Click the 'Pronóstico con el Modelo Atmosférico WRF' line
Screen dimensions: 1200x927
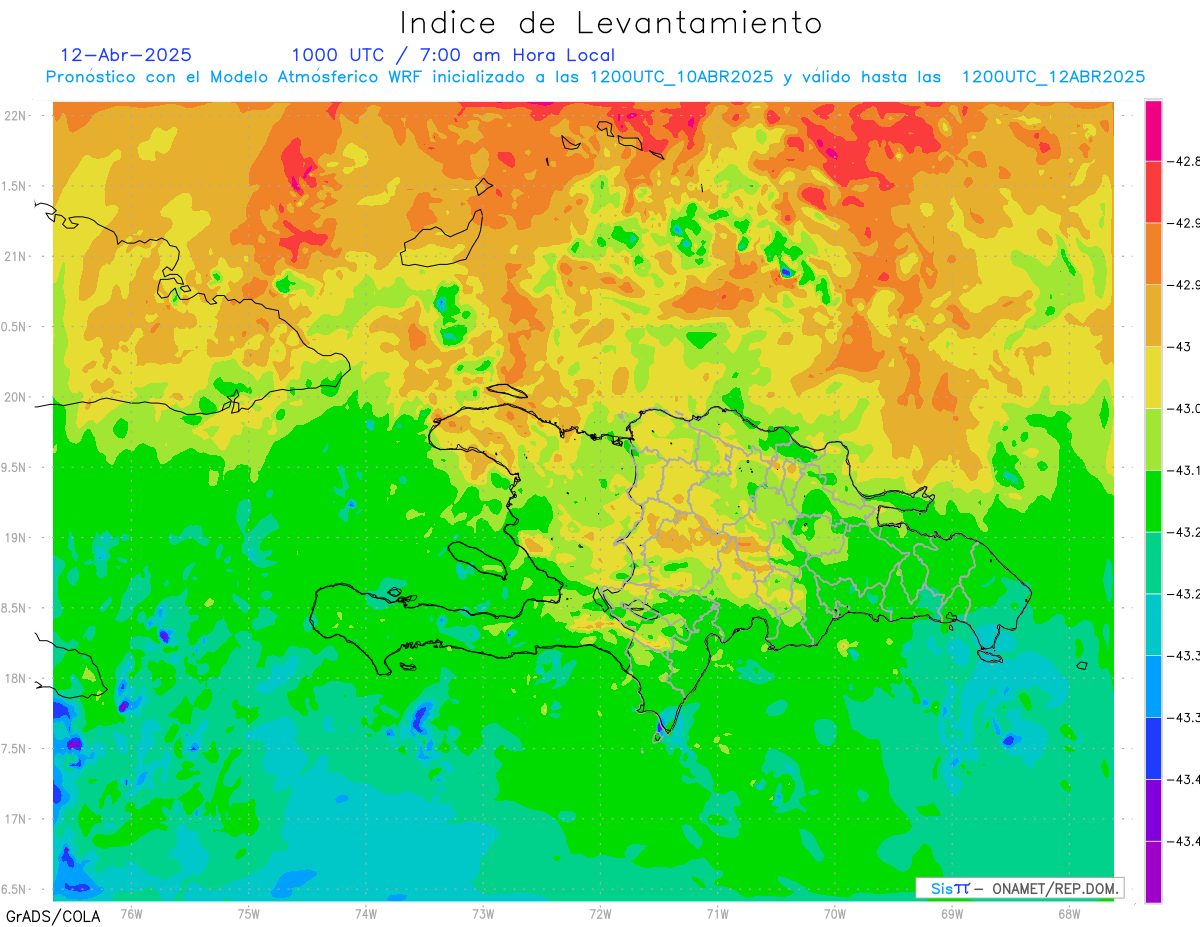pyautogui.click(x=595, y=77)
